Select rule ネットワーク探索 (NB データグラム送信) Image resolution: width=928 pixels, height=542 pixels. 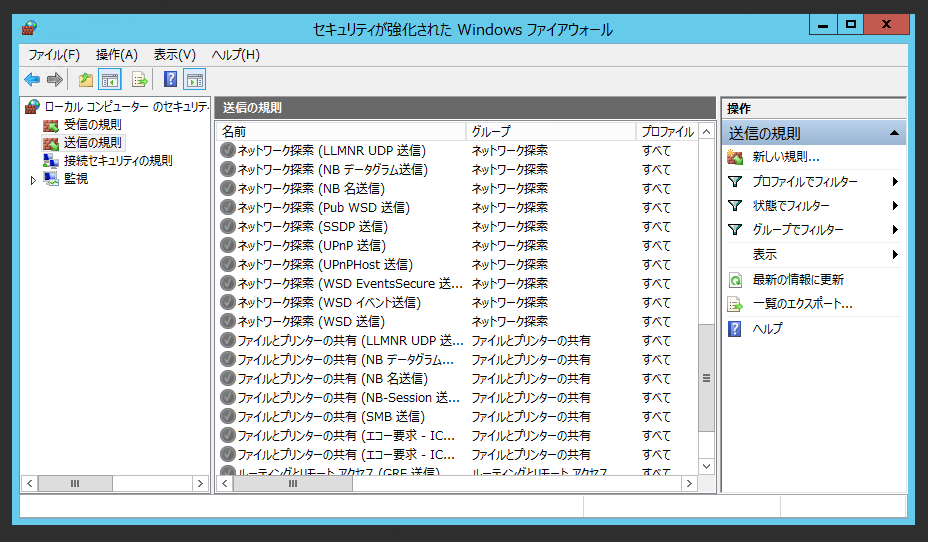[333, 169]
